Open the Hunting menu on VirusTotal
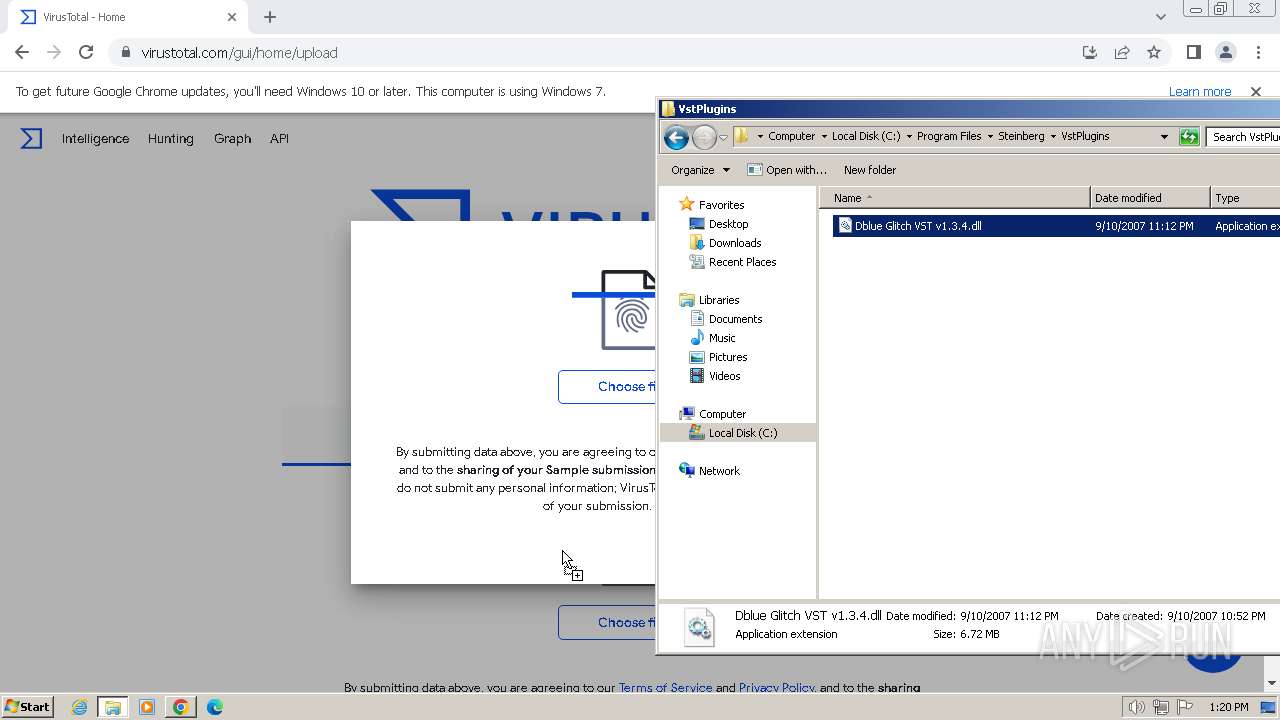The width and height of the screenshot is (1280, 720). [x=170, y=139]
